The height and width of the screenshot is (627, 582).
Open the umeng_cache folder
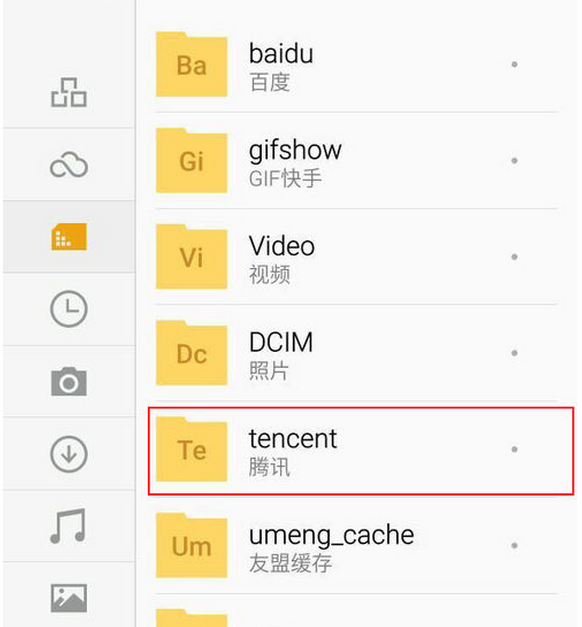click(356, 546)
